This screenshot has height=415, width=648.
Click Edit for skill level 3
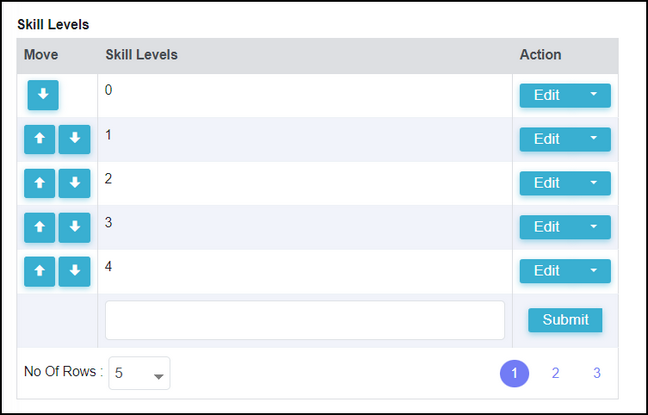click(x=547, y=227)
